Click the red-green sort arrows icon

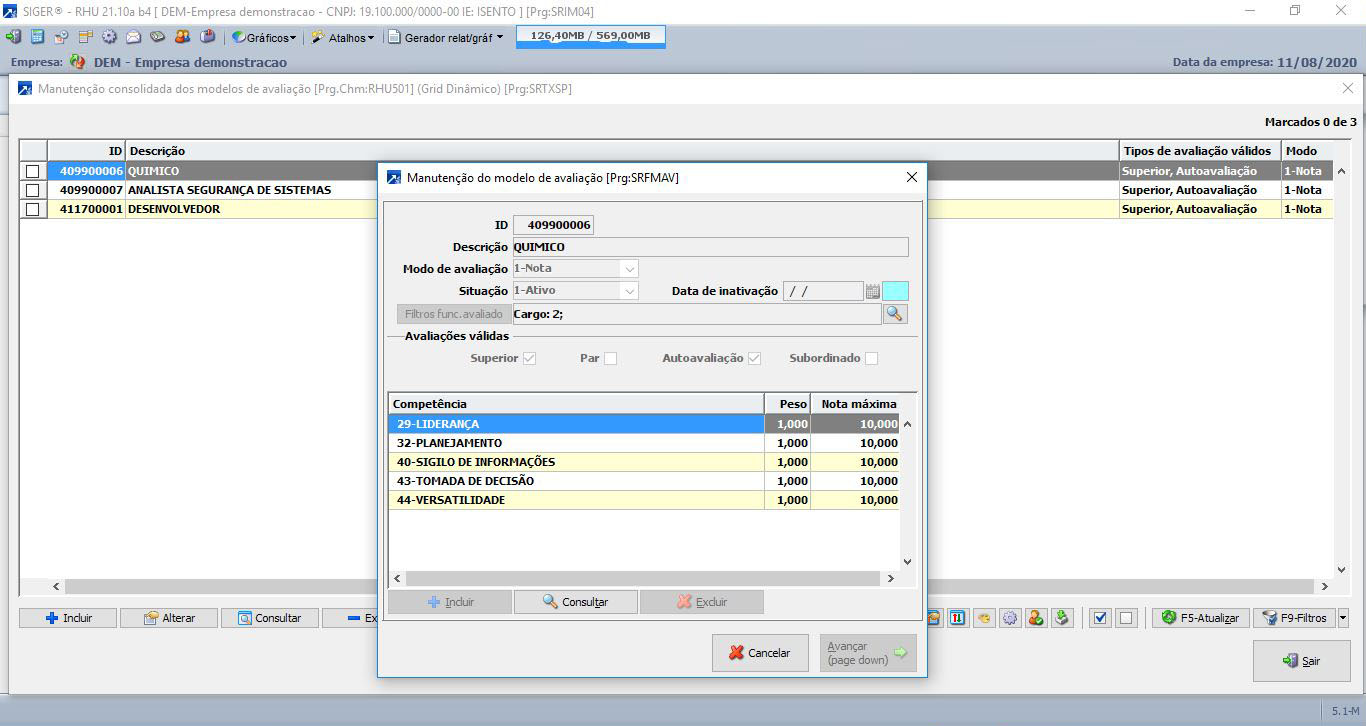[x=958, y=618]
